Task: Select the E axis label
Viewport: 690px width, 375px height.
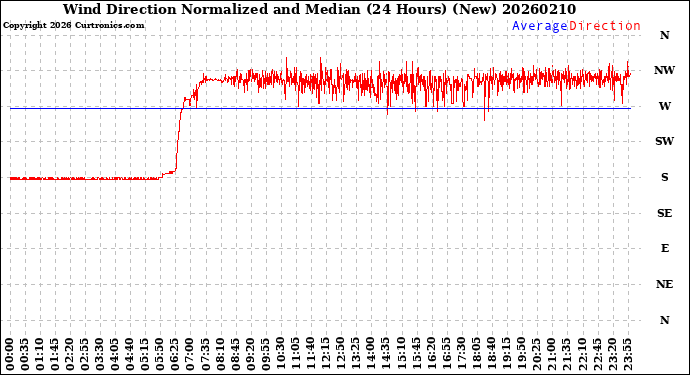Action: pyautogui.click(x=664, y=248)
